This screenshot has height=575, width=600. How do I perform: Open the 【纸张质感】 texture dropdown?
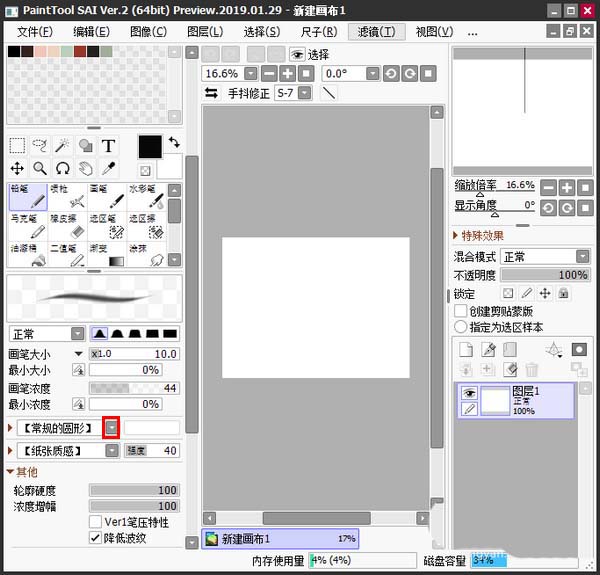pyautogui.click(x=112, y=451)
